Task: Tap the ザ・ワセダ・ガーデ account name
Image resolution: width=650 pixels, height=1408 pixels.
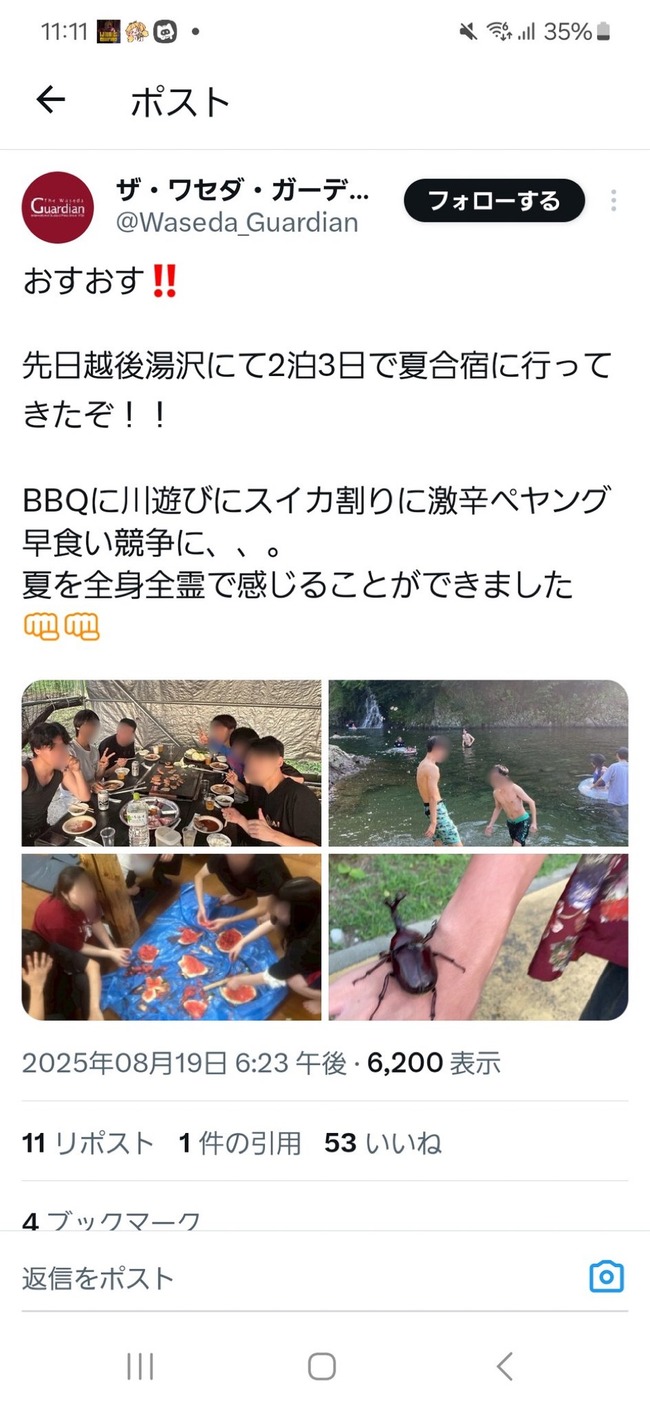Action: (243, 189)
